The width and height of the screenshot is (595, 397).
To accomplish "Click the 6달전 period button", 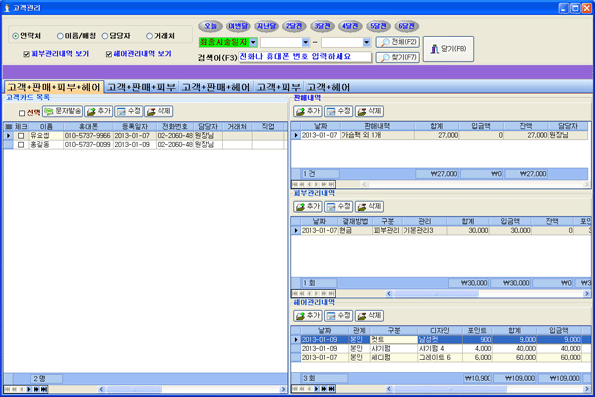I will point(406,26).
